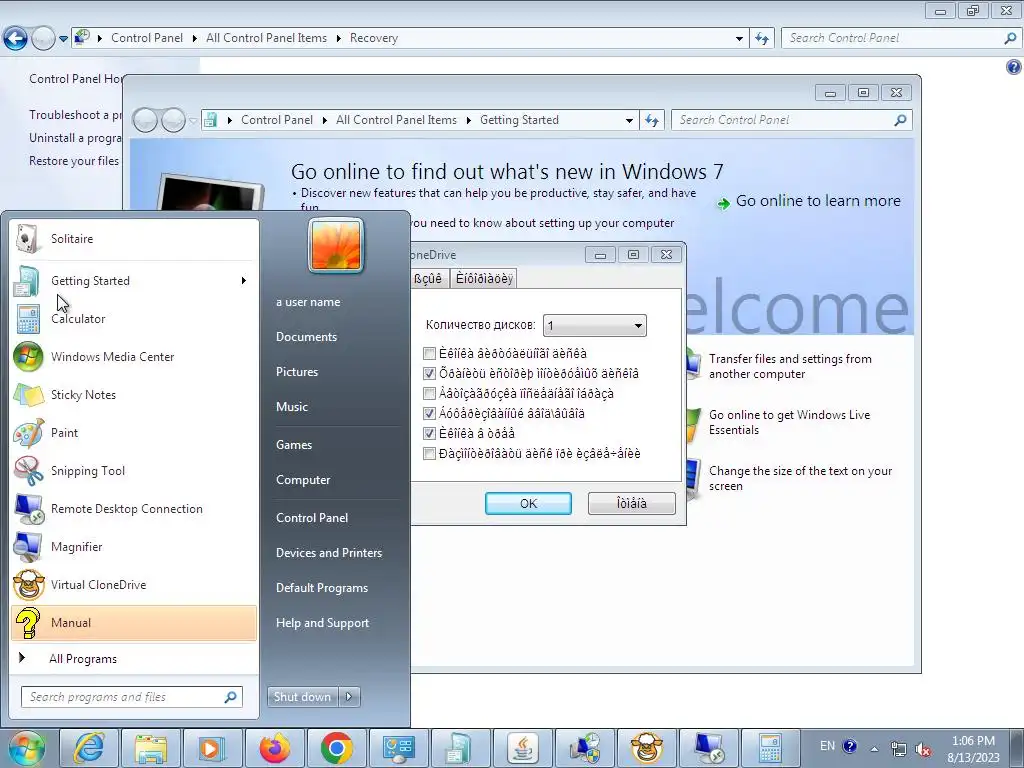
Task: Open the Snipping Tool entry
Action: pos(134,471)
